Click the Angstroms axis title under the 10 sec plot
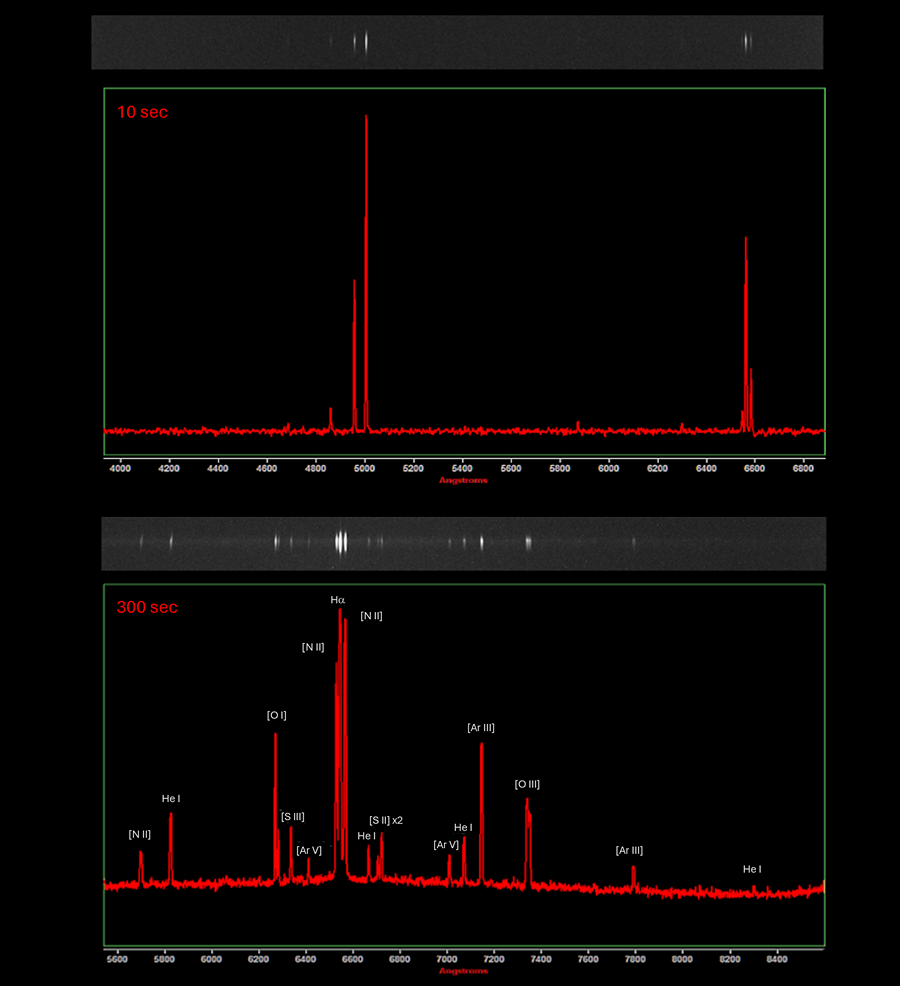 (x=463, y=481)
